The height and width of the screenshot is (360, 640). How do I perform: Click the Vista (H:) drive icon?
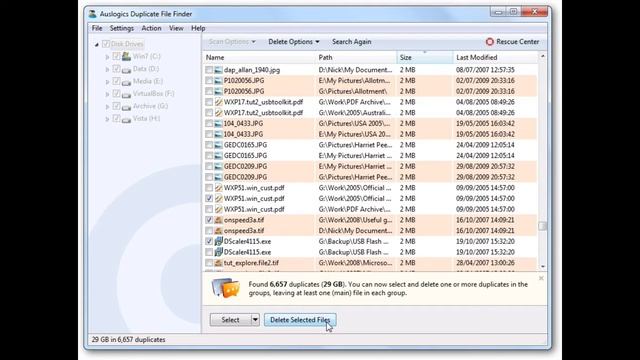(x=127, y=119)
